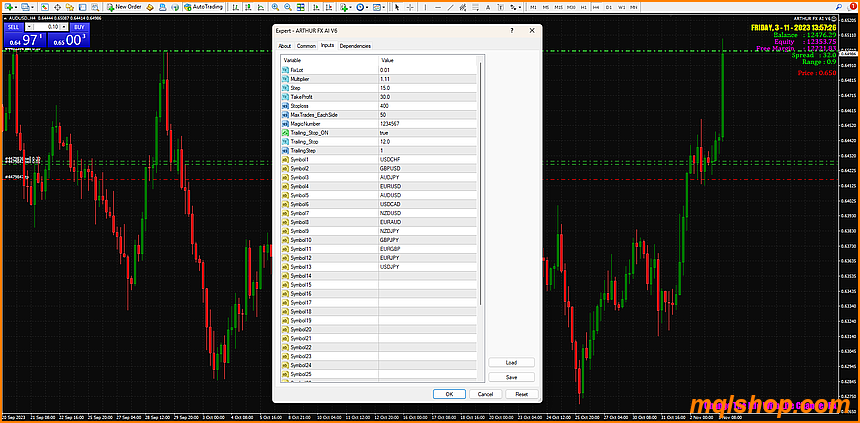Viewport: 860px width, 423px height.
Task: Open the periods clock dropdown
Action: tap(364, 7)
